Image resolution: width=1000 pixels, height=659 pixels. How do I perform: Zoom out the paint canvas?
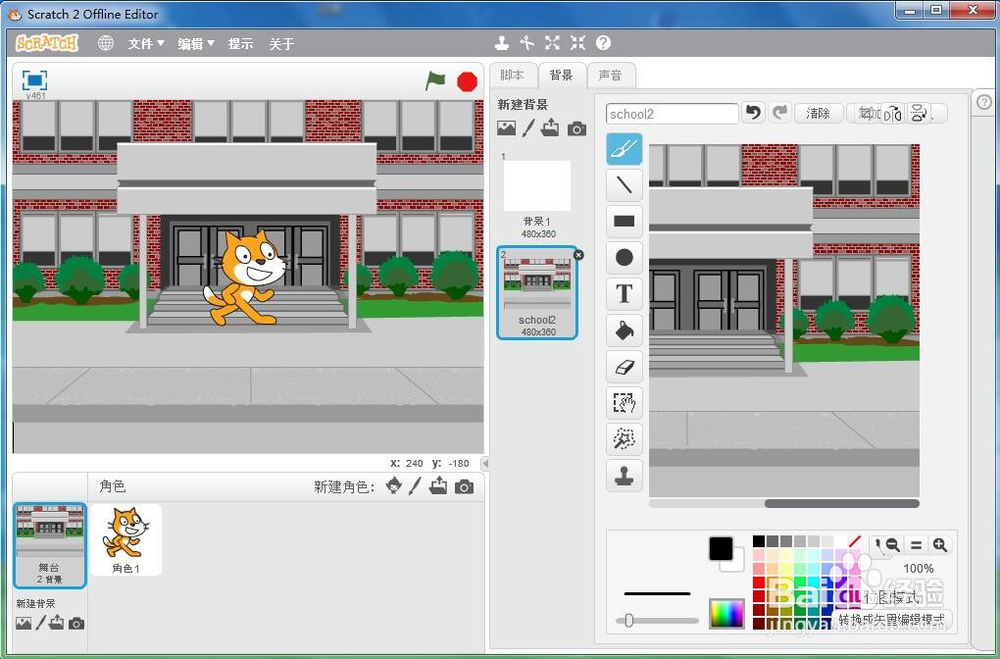tap(893, 545)
